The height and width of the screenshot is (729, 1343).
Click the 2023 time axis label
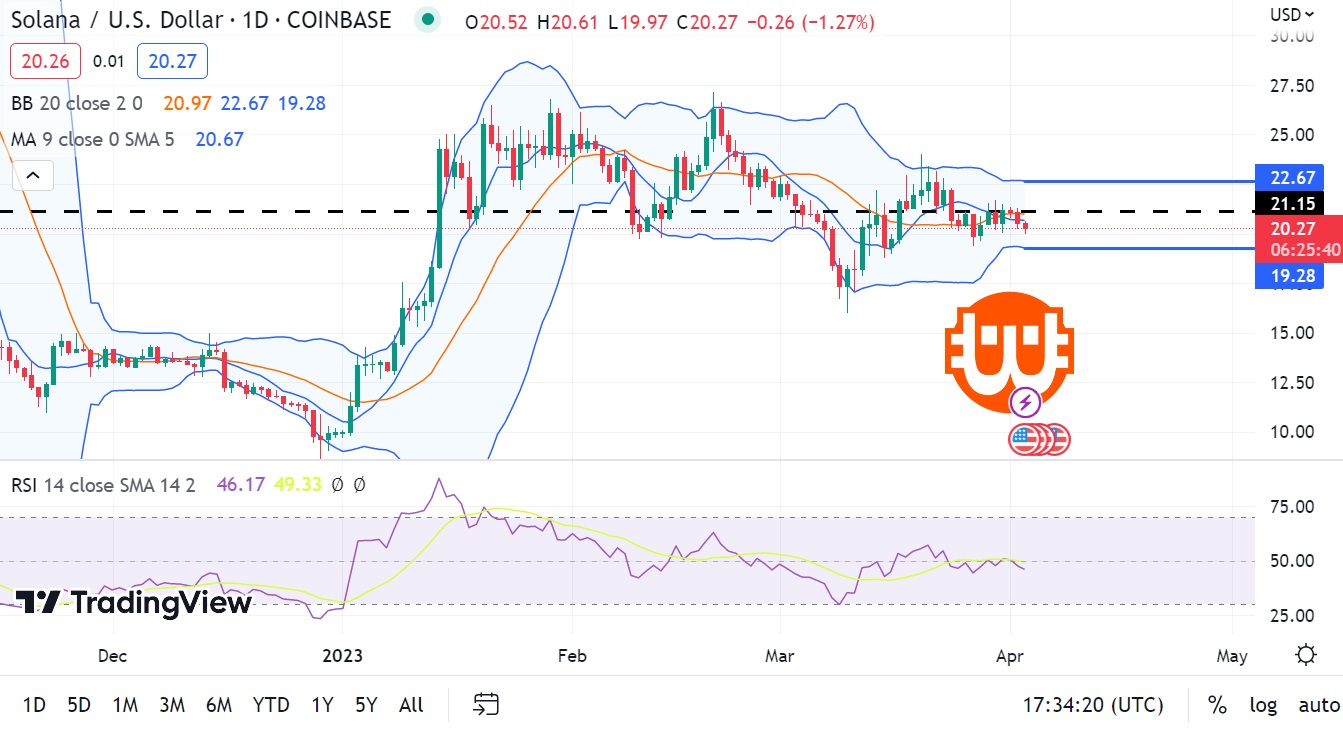(342, 656)
